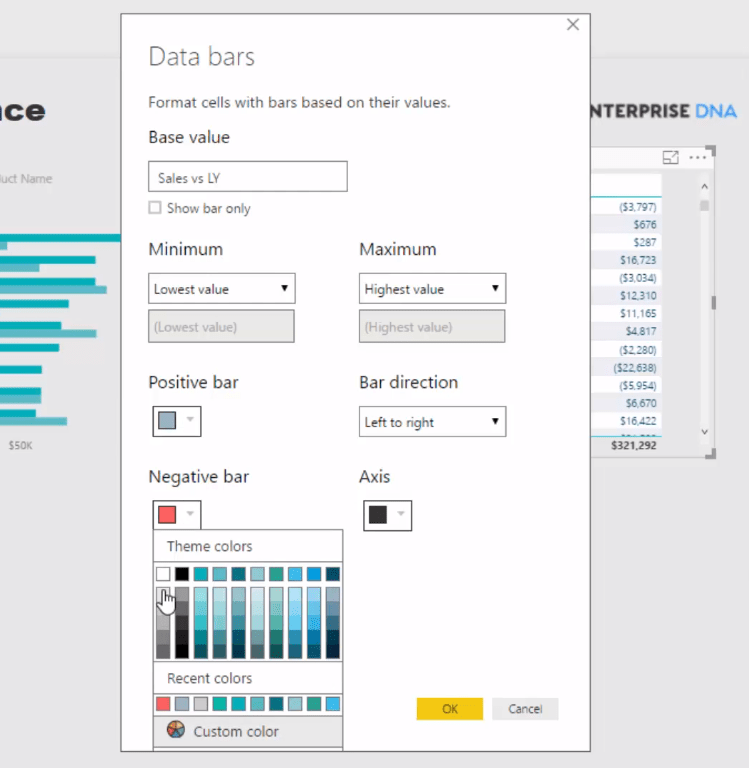Click the Sales vs LY base value field
The image size is (749, 768).
click(248, 176)
